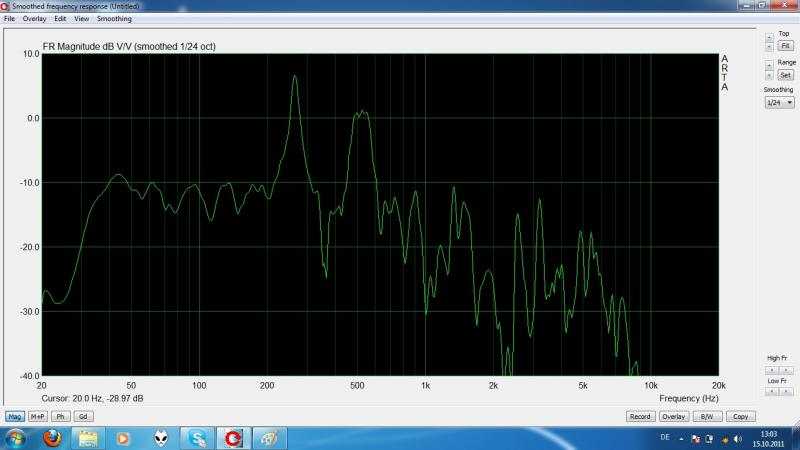Show hidden tray icons arrow
Screen dimensions: 800x450
coord(681,438)
